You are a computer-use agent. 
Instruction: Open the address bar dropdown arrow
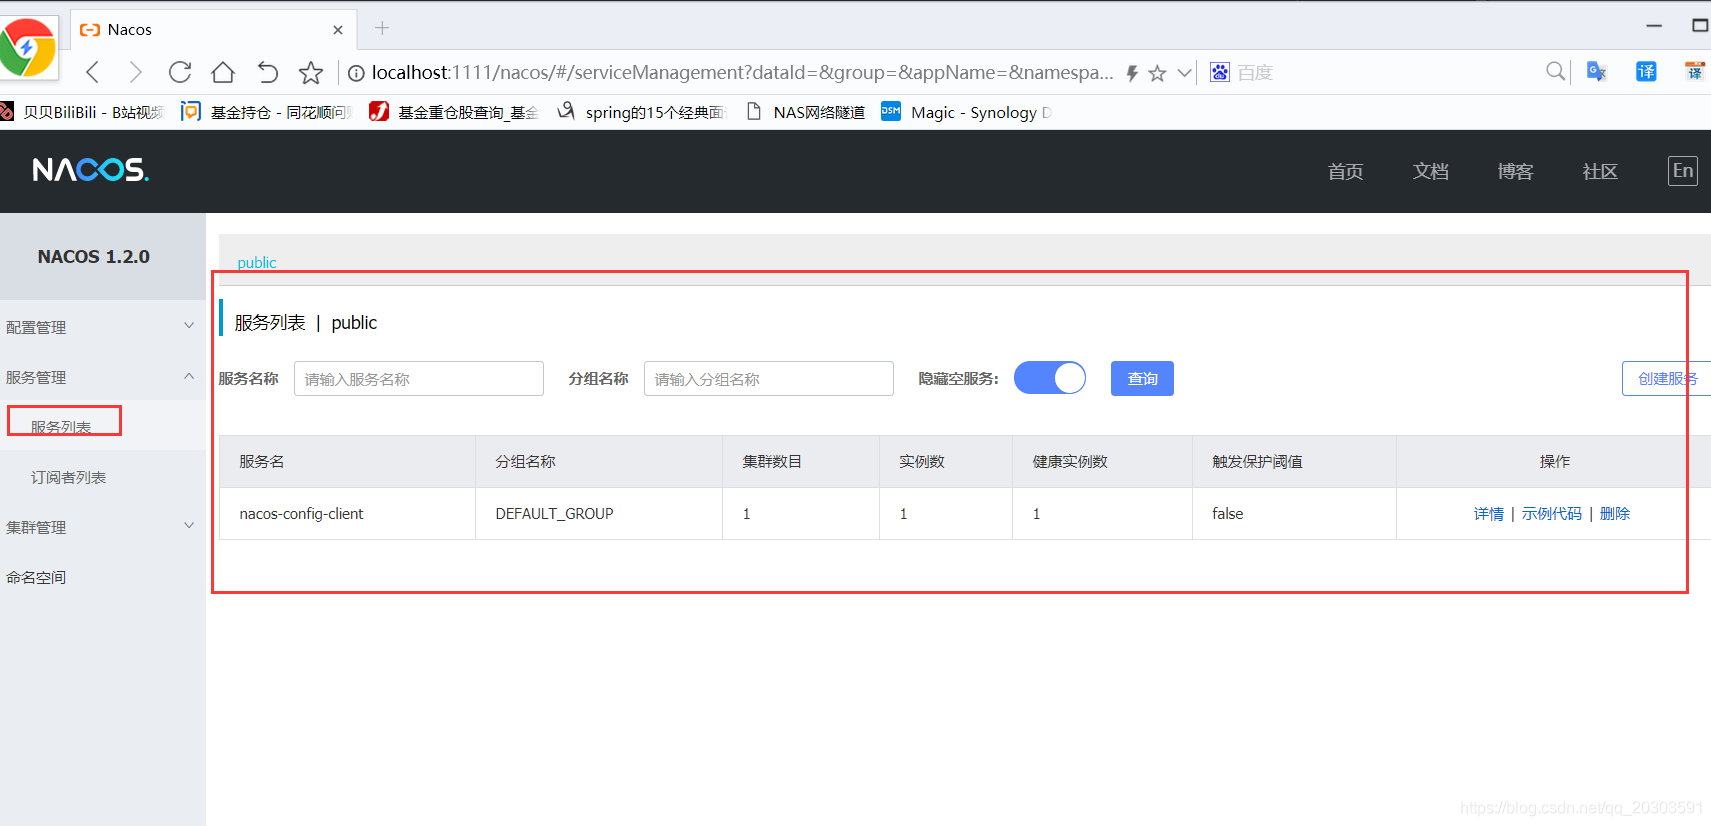(x=1184, y=73)
